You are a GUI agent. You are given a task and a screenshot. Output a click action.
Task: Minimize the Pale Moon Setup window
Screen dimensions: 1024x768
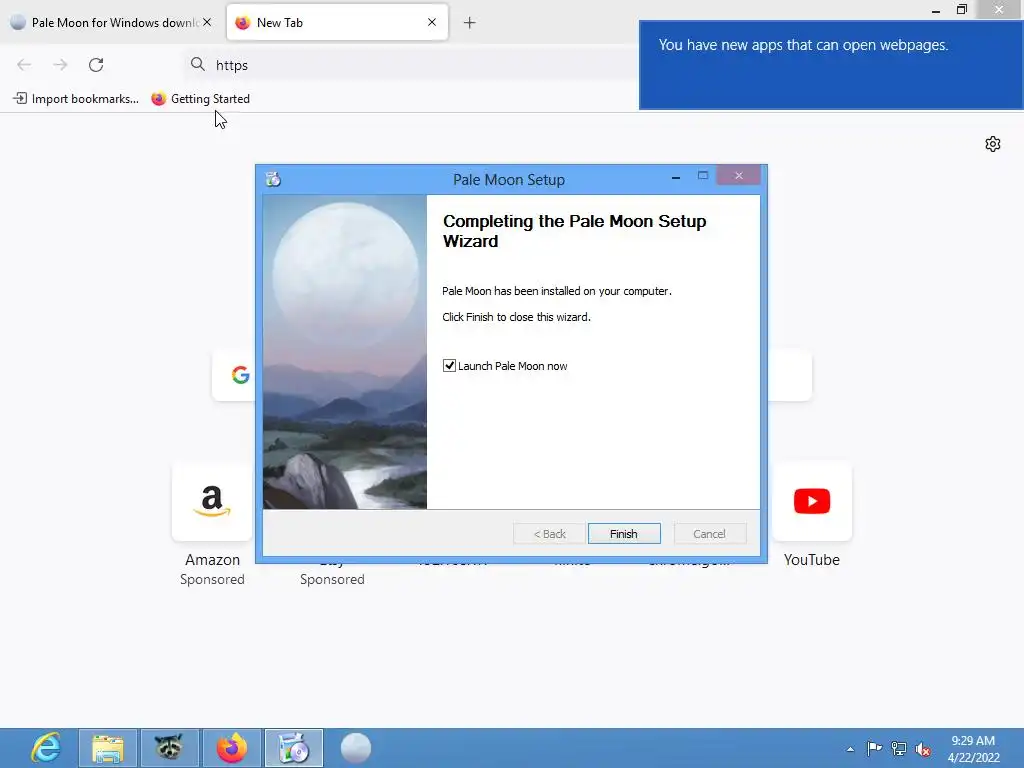(676, 177)
